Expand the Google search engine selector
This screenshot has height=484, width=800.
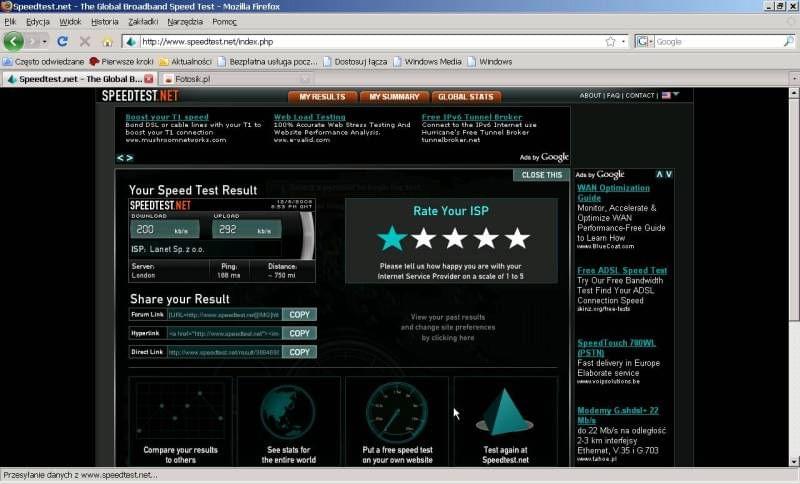point(646,41)
